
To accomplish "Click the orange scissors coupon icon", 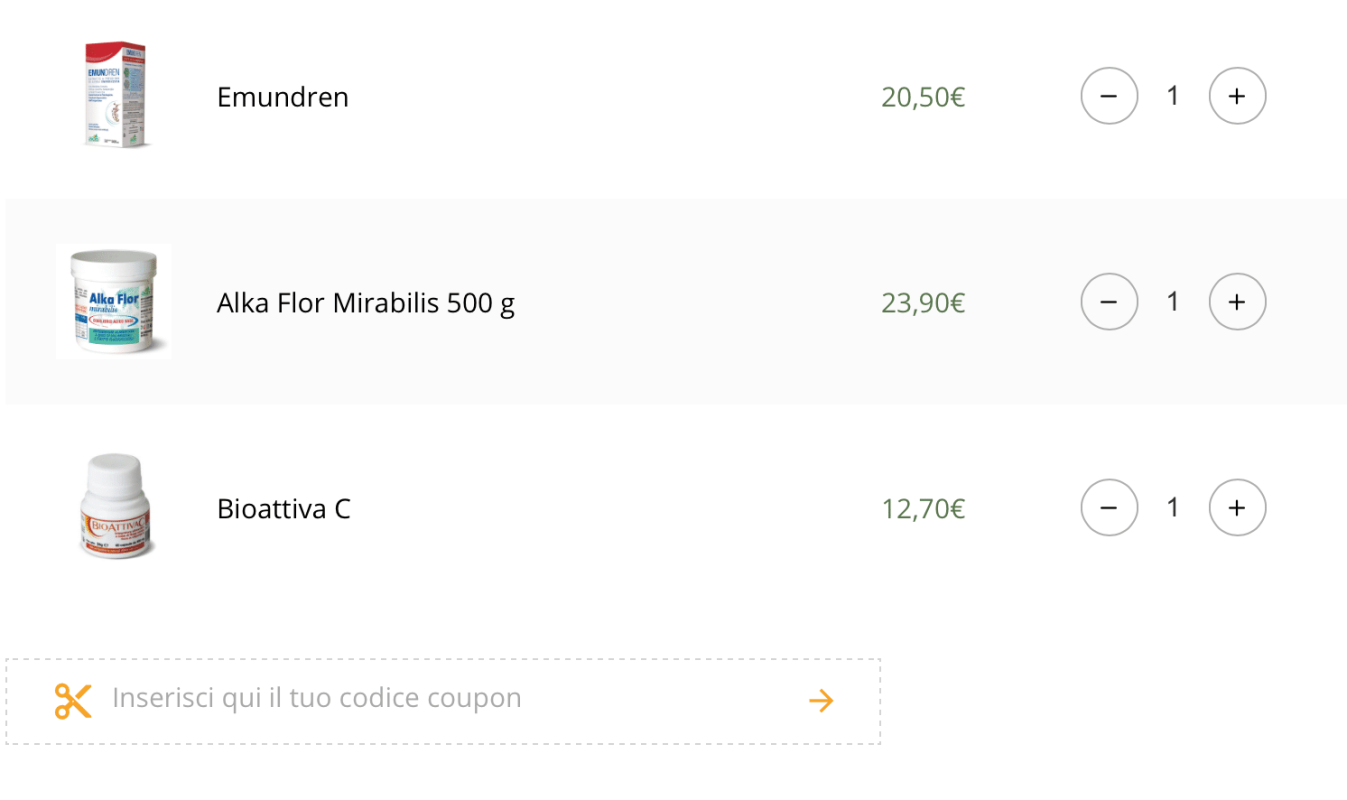I will [73, 701].
